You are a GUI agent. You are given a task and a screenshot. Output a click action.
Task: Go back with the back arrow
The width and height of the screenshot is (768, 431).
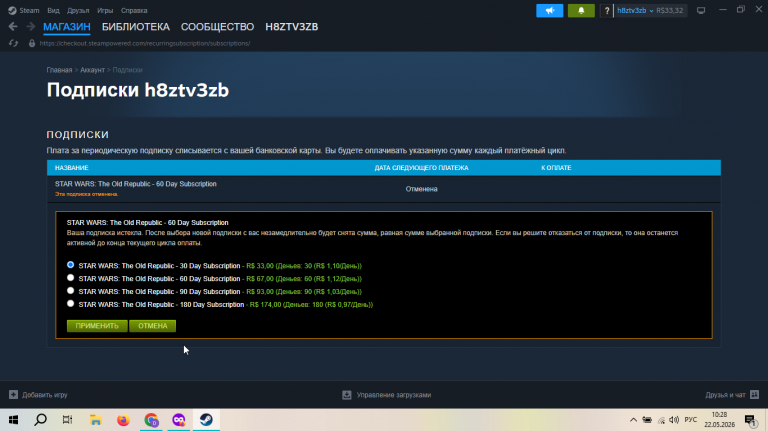13,26
